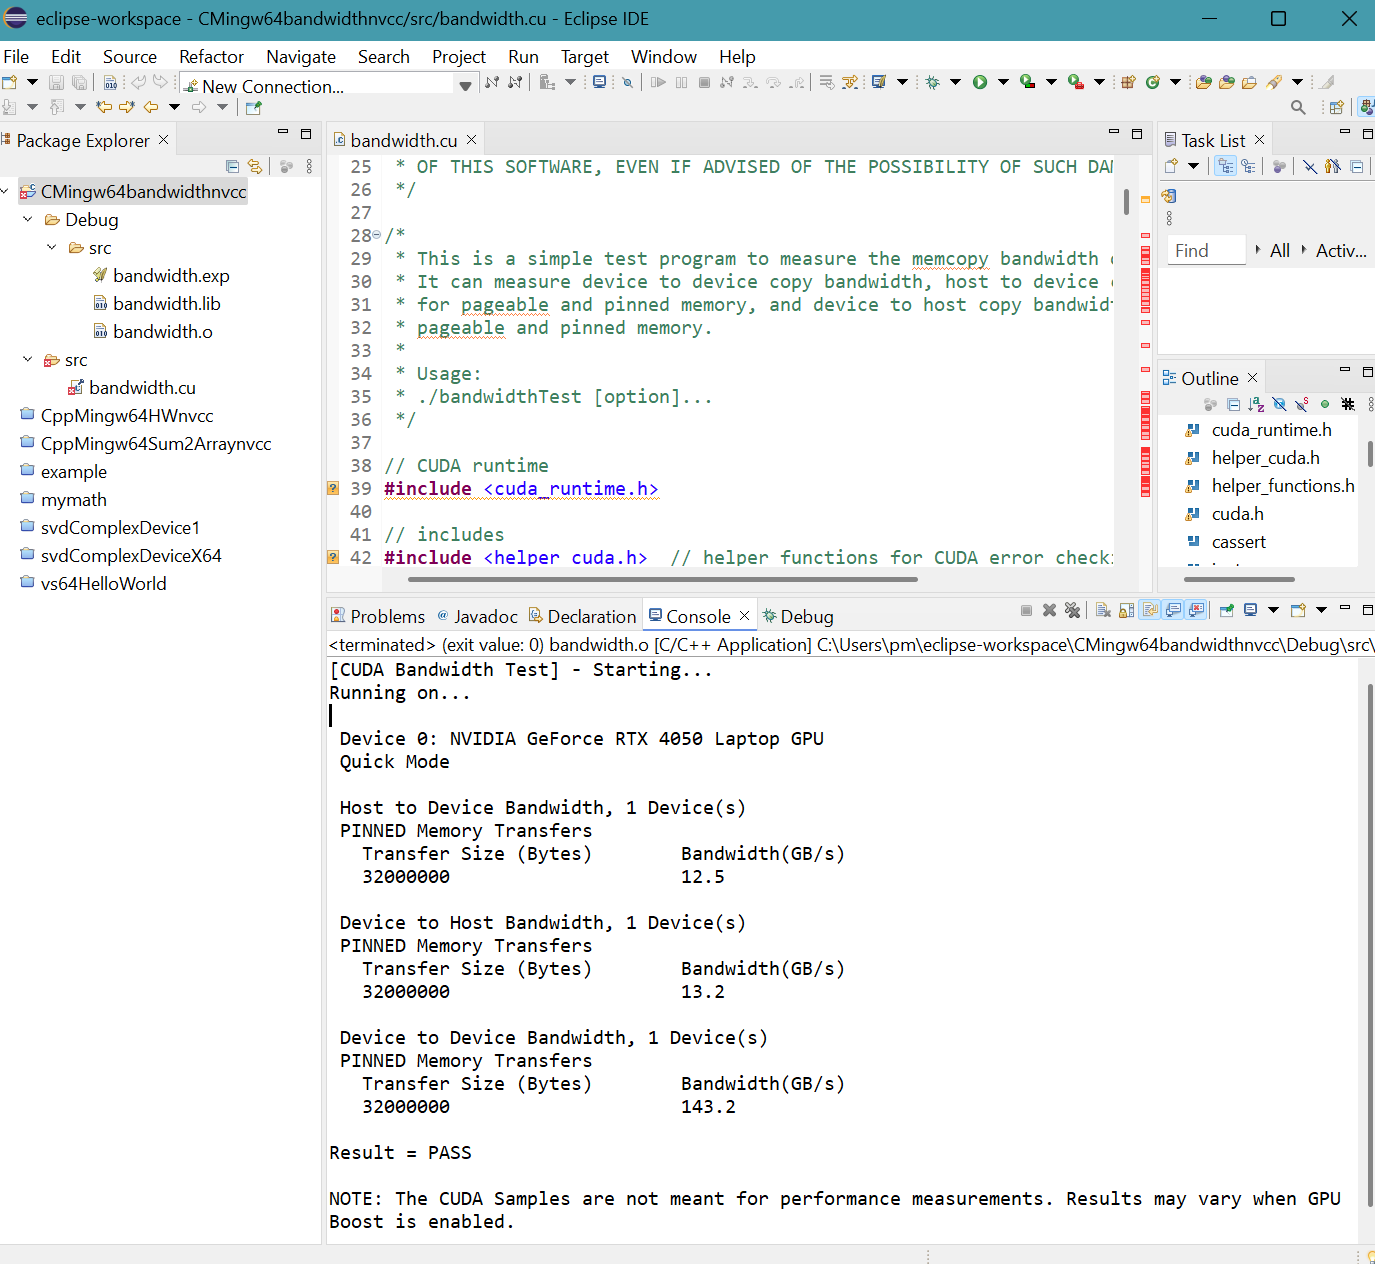1375x1264 pixels.
Task: Collapse comment fold at line 28
Action: (377, 236)
